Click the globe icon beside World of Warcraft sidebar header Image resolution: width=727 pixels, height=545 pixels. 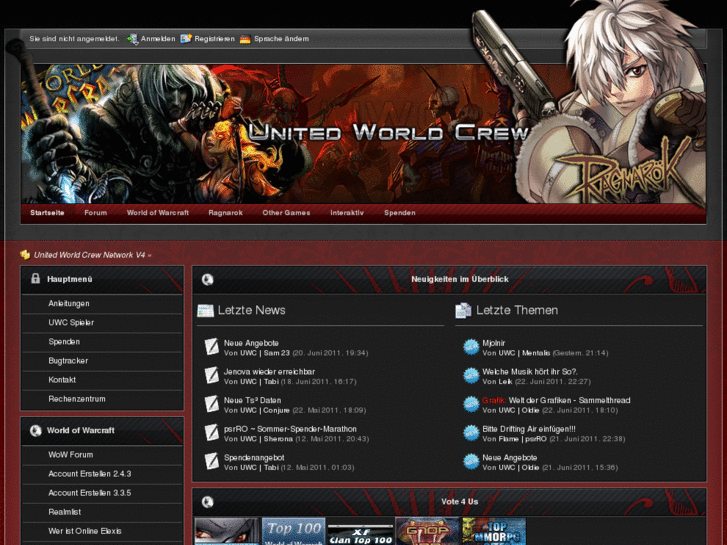click(35, 430)
